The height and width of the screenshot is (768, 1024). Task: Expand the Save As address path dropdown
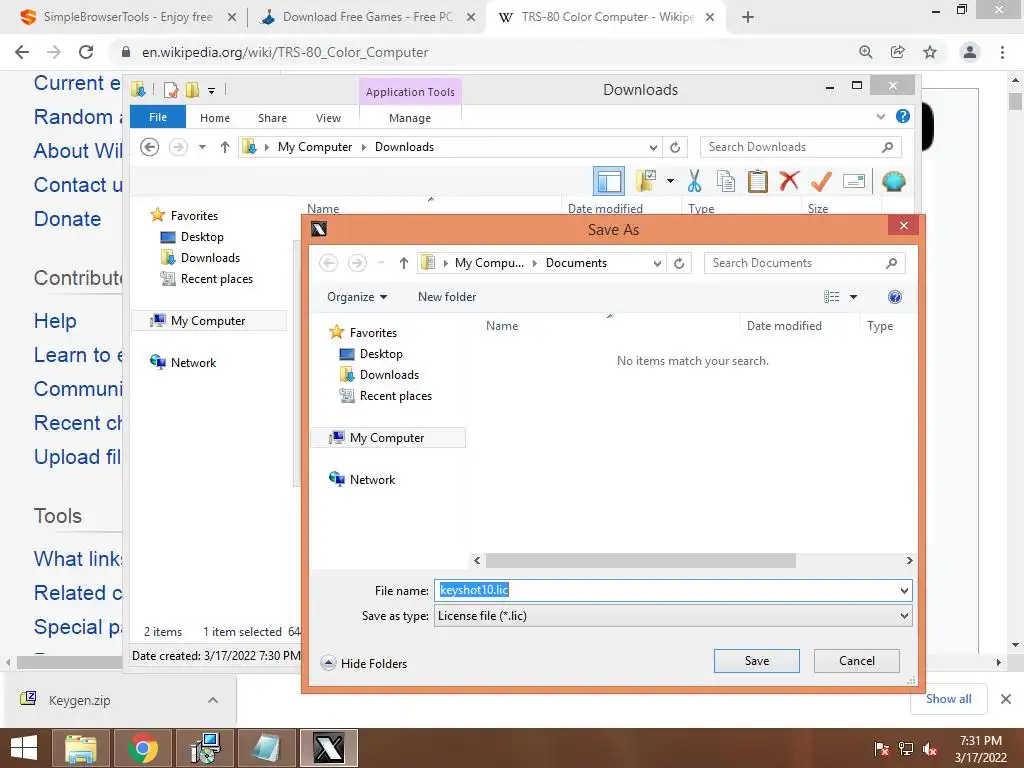[657, 263]
